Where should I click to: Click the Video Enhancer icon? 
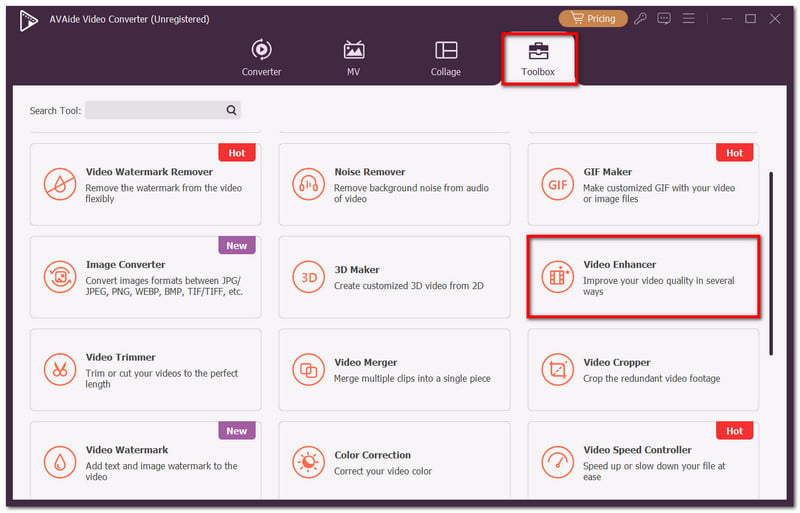coord(557,277)
